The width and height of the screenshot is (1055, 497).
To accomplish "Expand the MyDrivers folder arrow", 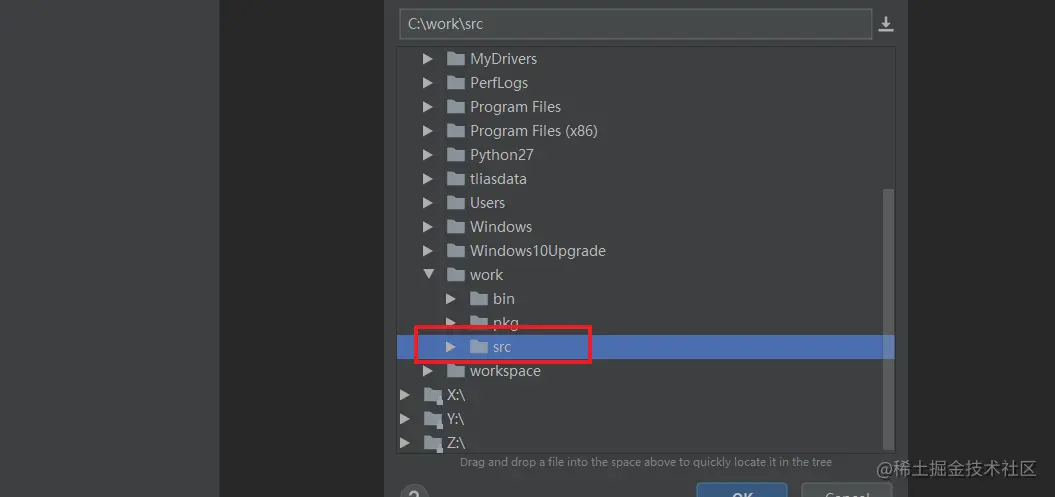I will 427,59.
